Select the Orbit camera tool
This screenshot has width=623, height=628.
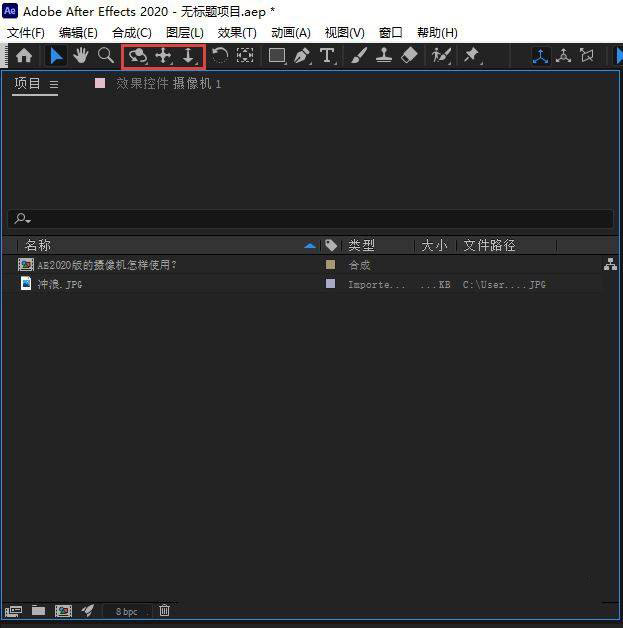(138, 56)
